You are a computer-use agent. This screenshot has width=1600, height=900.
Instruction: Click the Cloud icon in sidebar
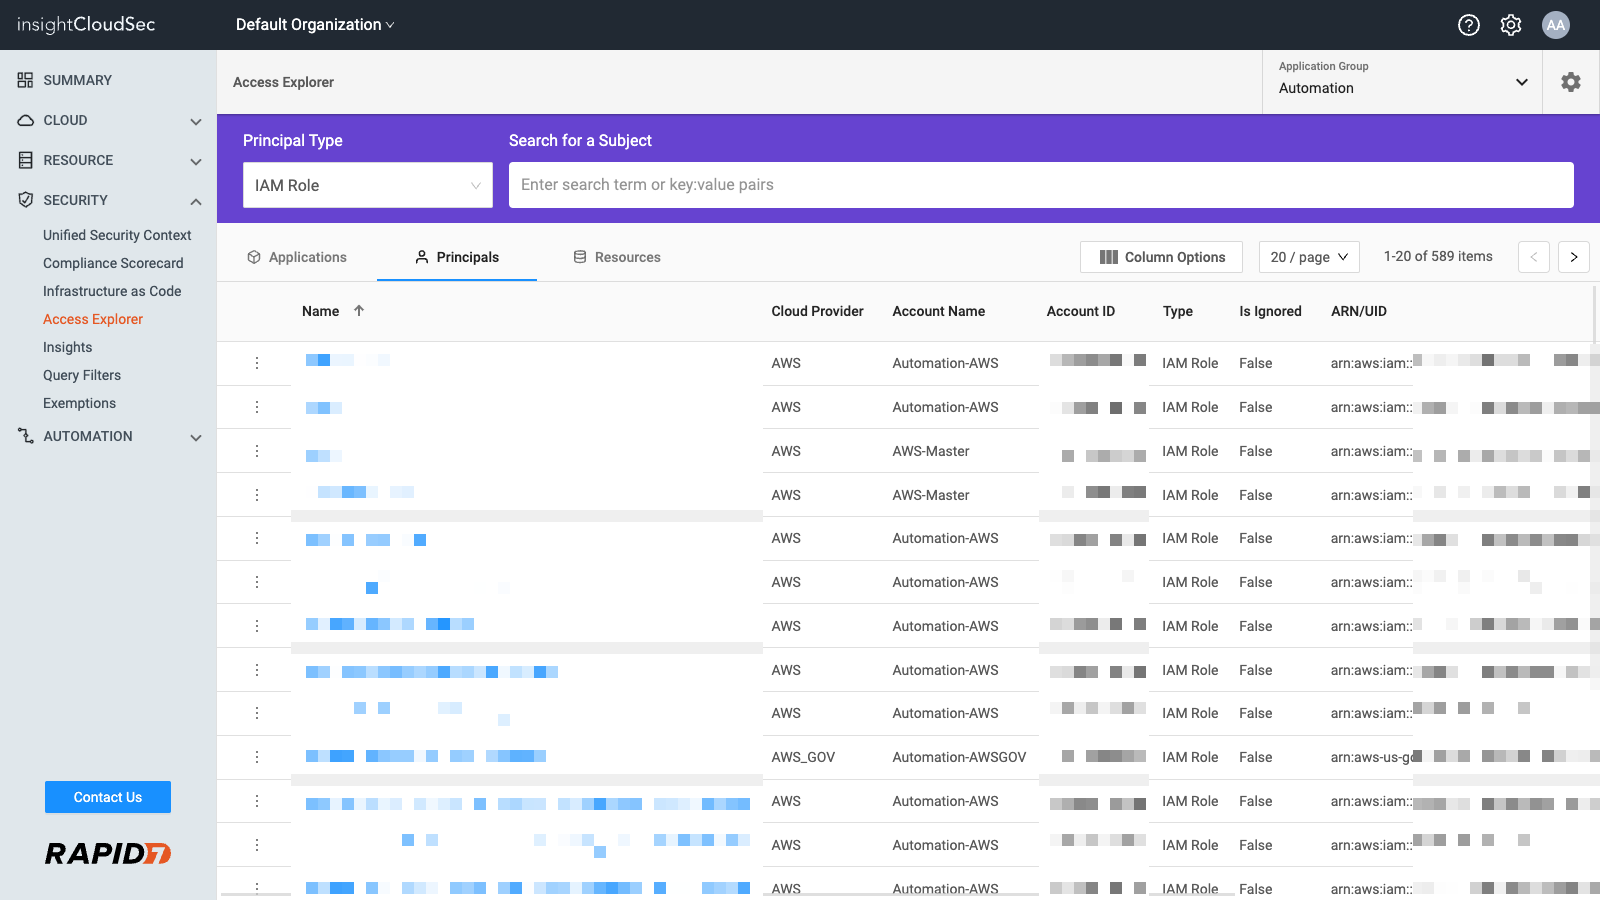25,120
